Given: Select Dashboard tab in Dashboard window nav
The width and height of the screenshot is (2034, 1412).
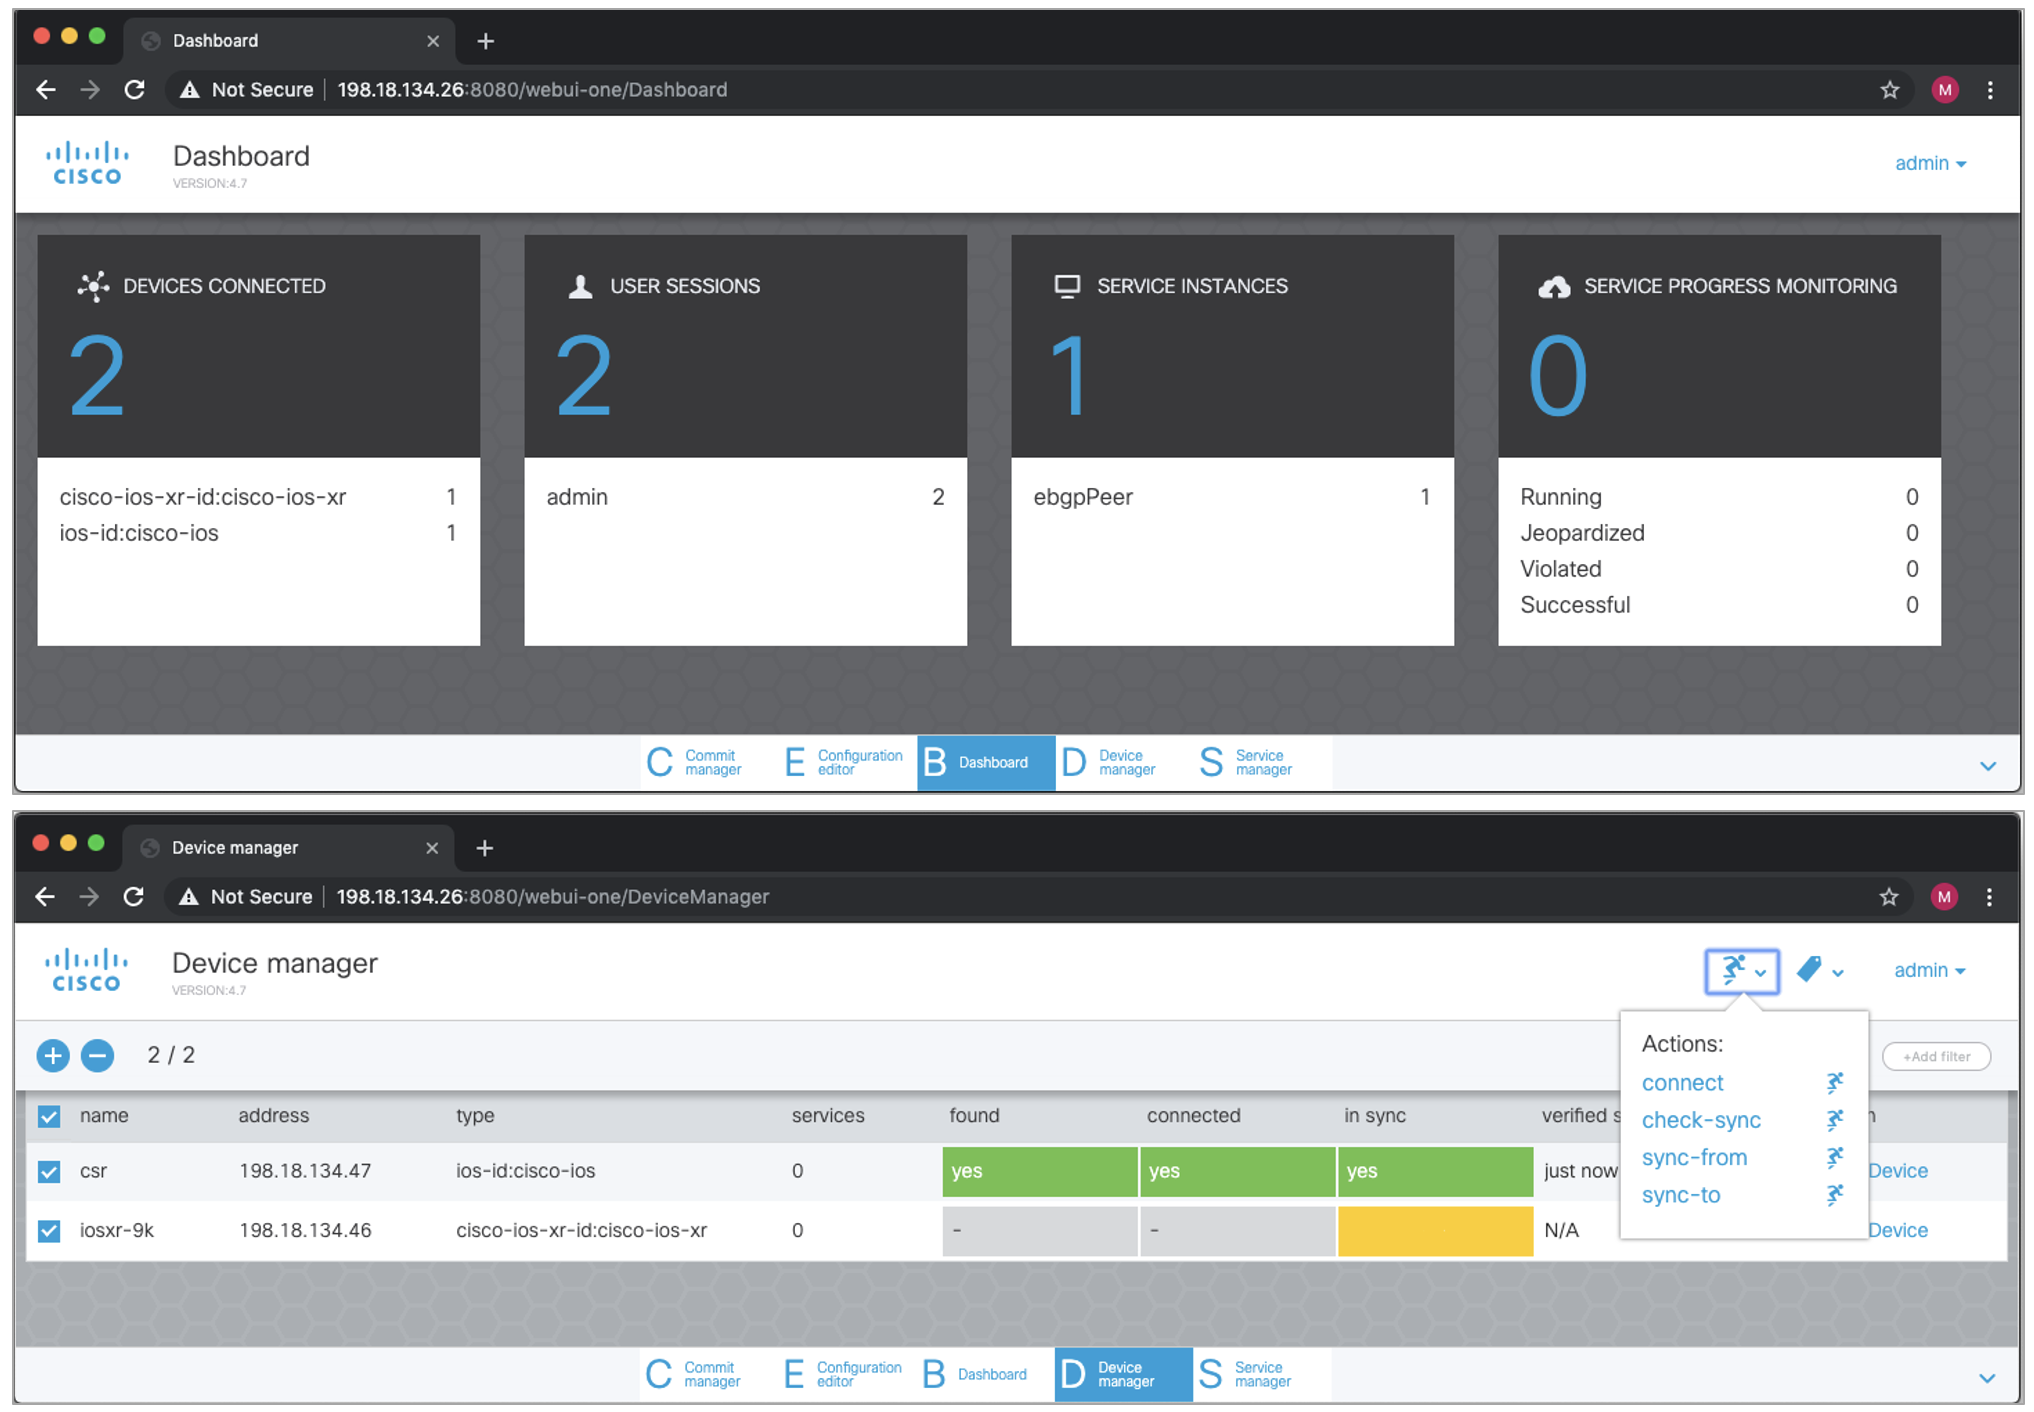Looking at the screenshot, I should tap(985, 763).
